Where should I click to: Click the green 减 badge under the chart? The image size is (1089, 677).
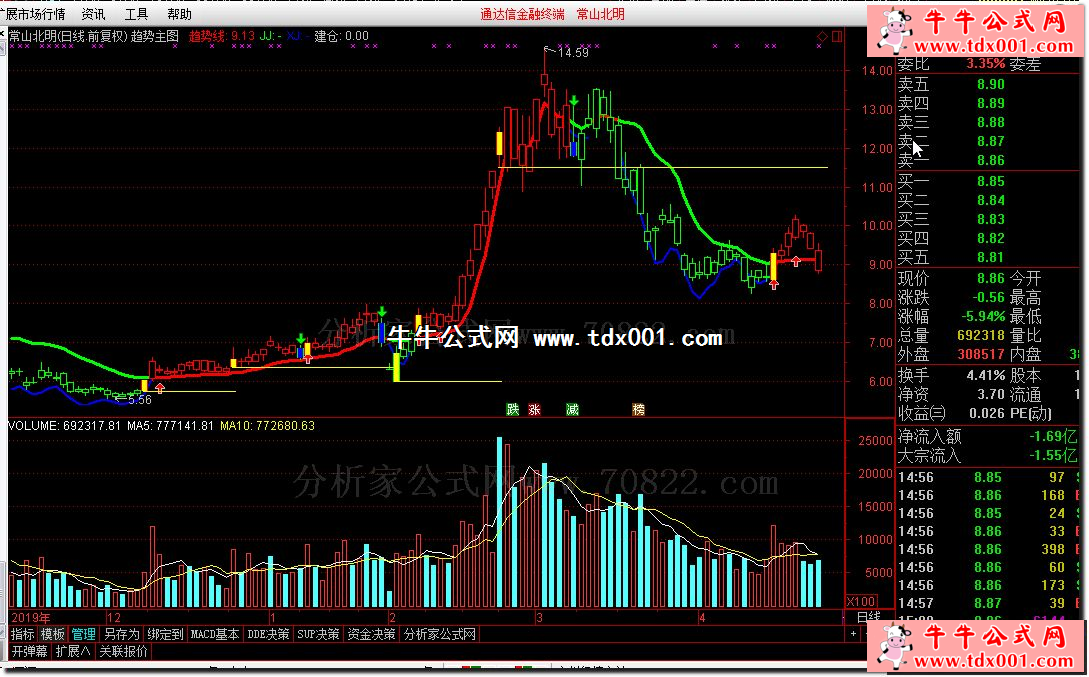572,409
